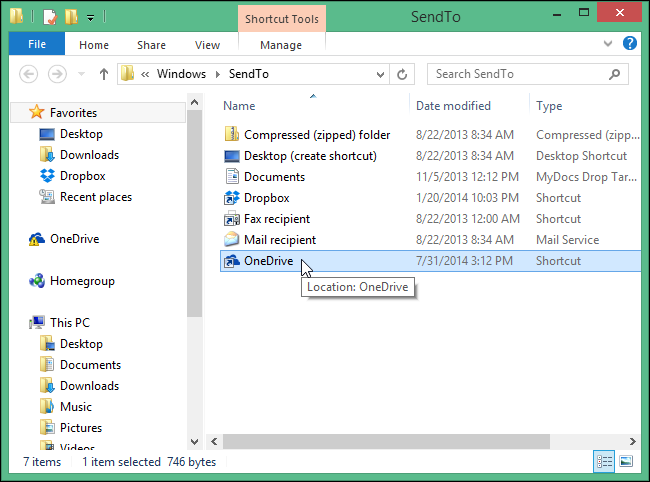Switch to the Share ribbon tab
Screen dimensions: 650x482
(x=151, y=45)
